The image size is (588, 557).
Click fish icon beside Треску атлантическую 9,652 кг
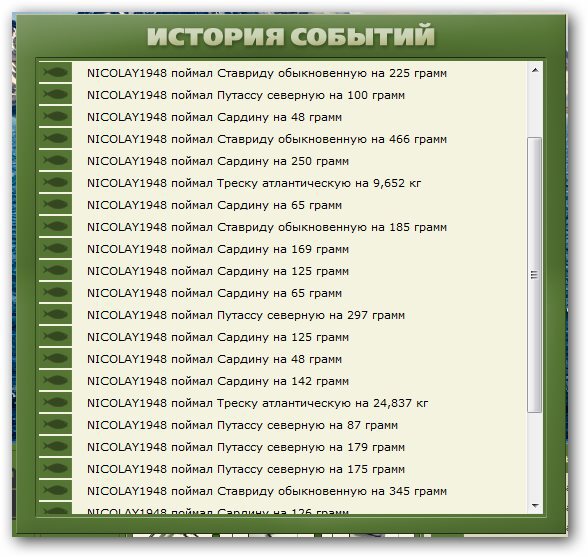point(56,182)
